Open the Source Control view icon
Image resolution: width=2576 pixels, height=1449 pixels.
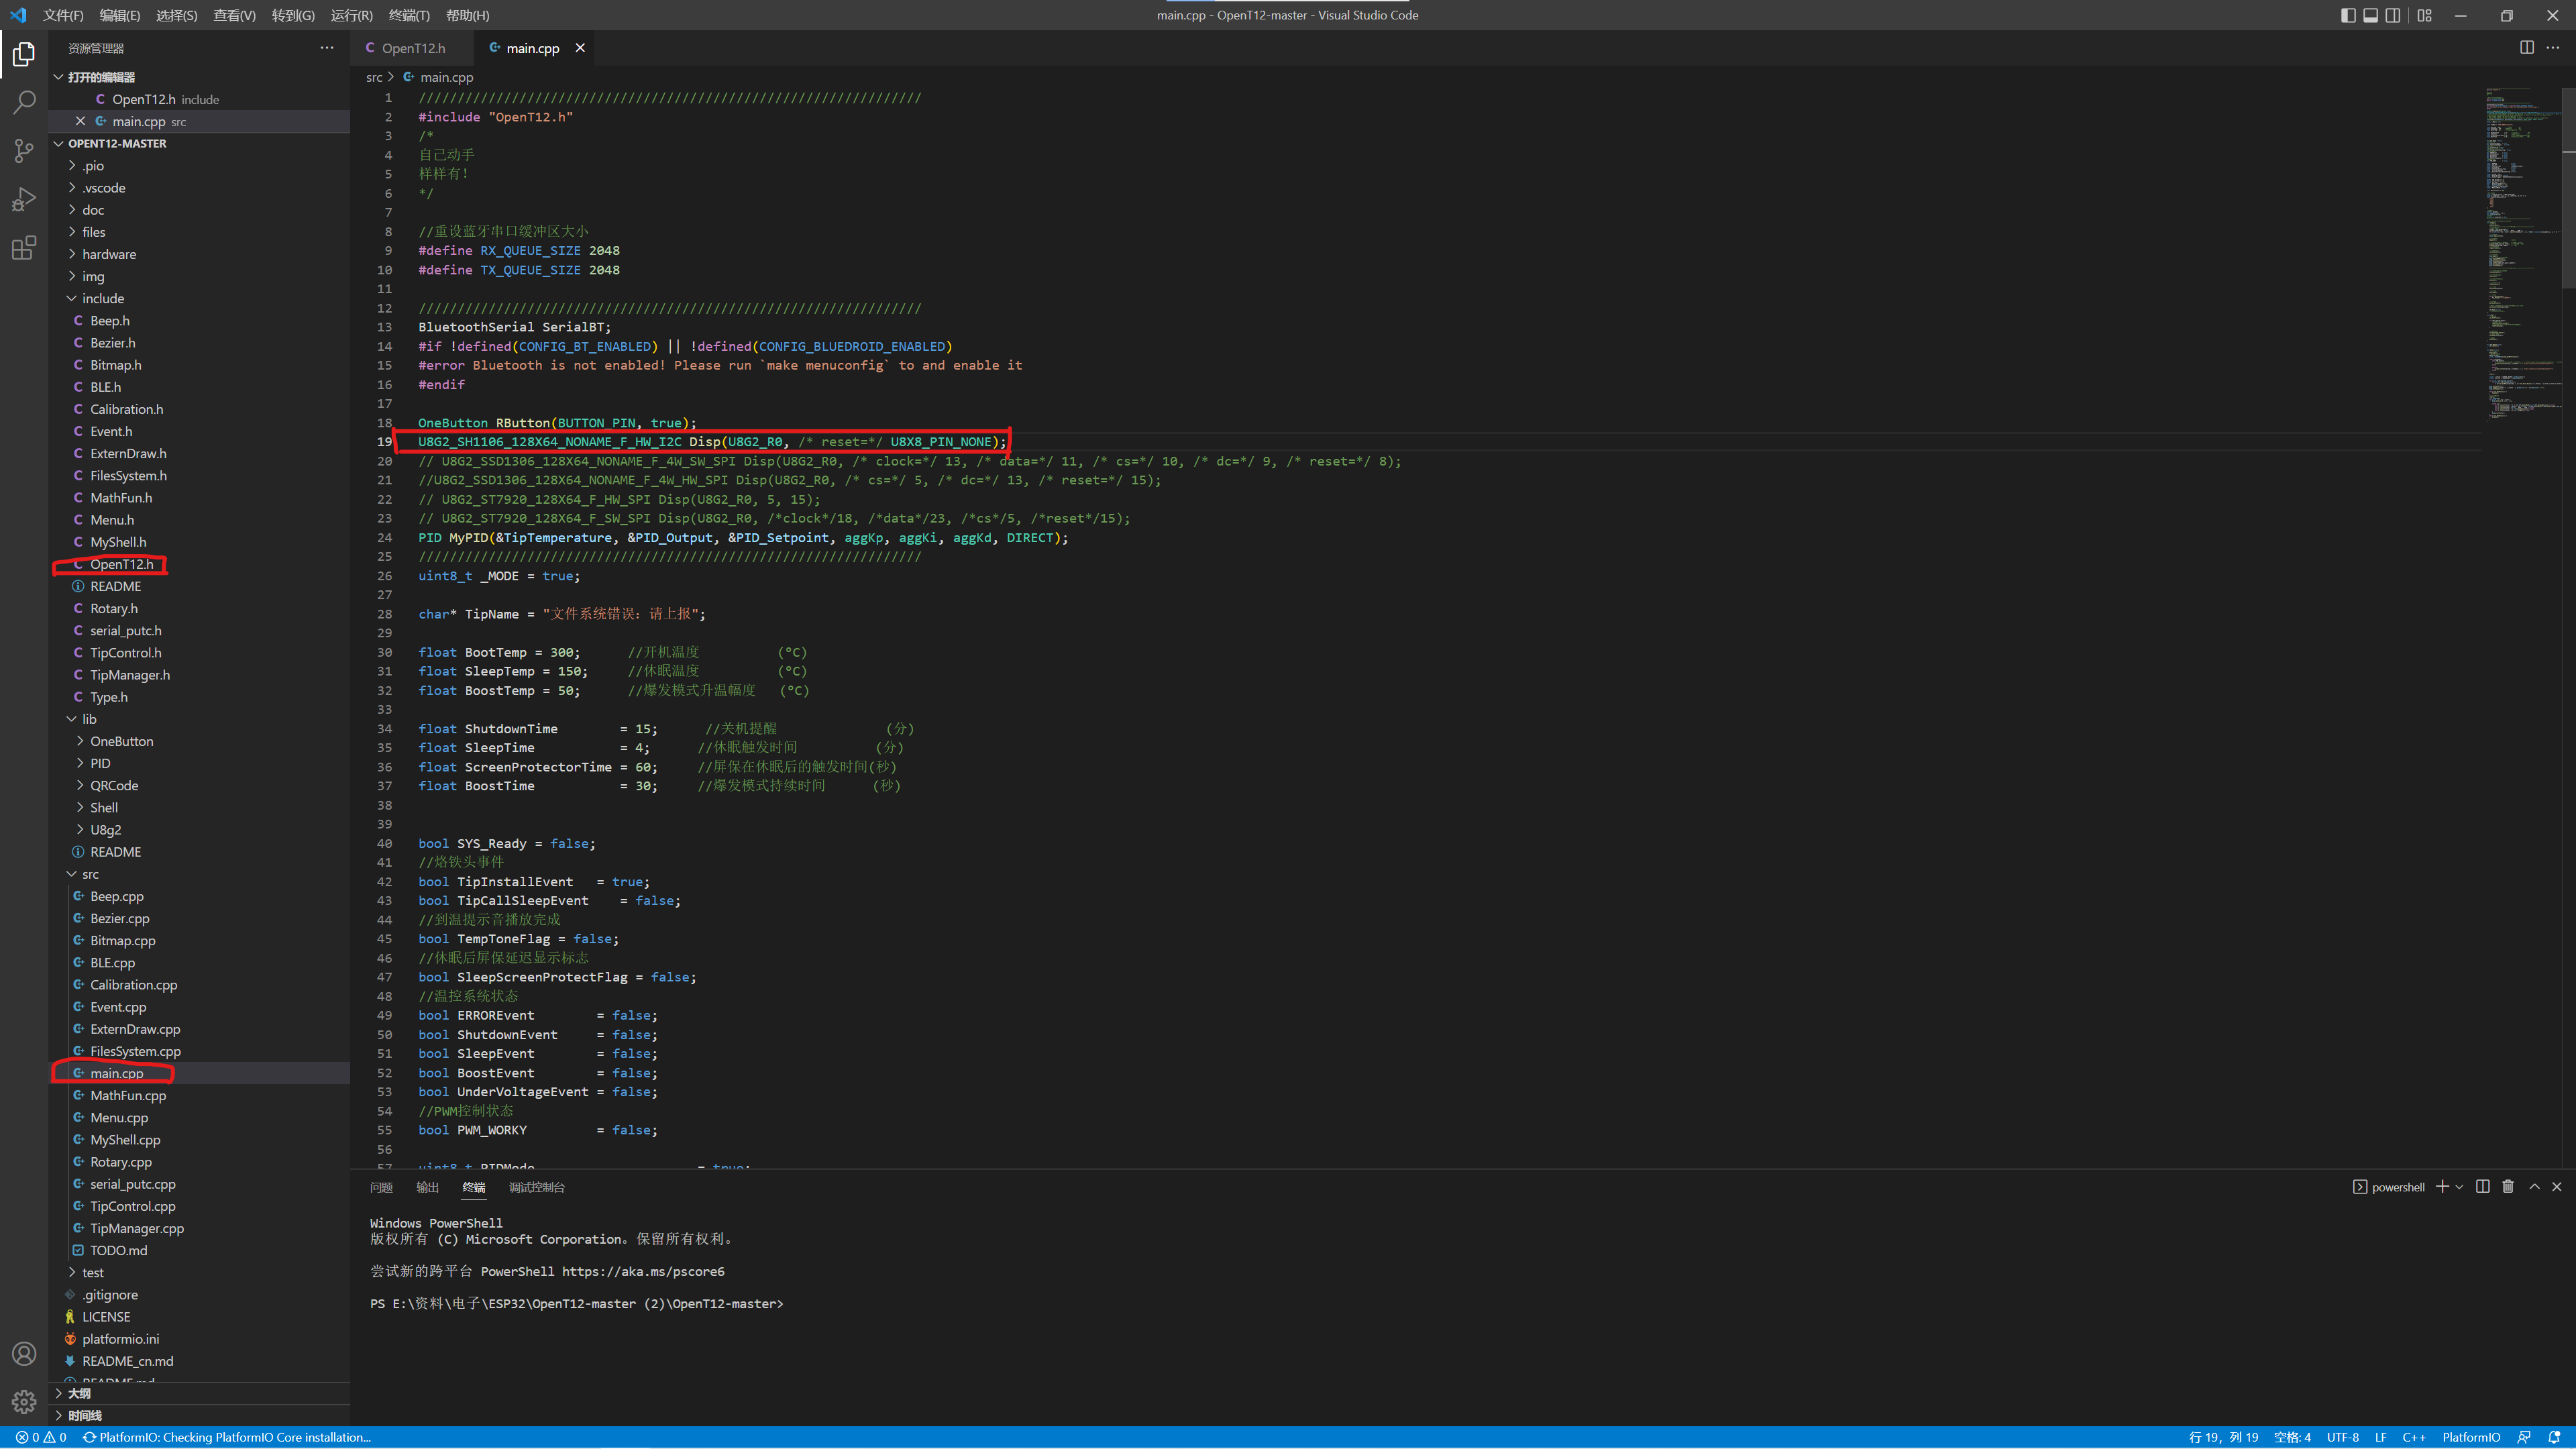tap(24, 150)
